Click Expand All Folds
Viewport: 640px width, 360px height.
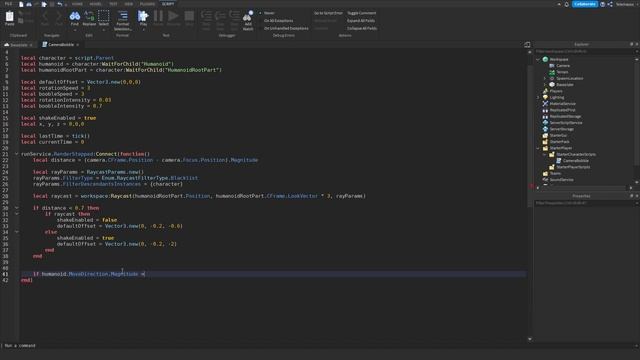click(361, 20)
